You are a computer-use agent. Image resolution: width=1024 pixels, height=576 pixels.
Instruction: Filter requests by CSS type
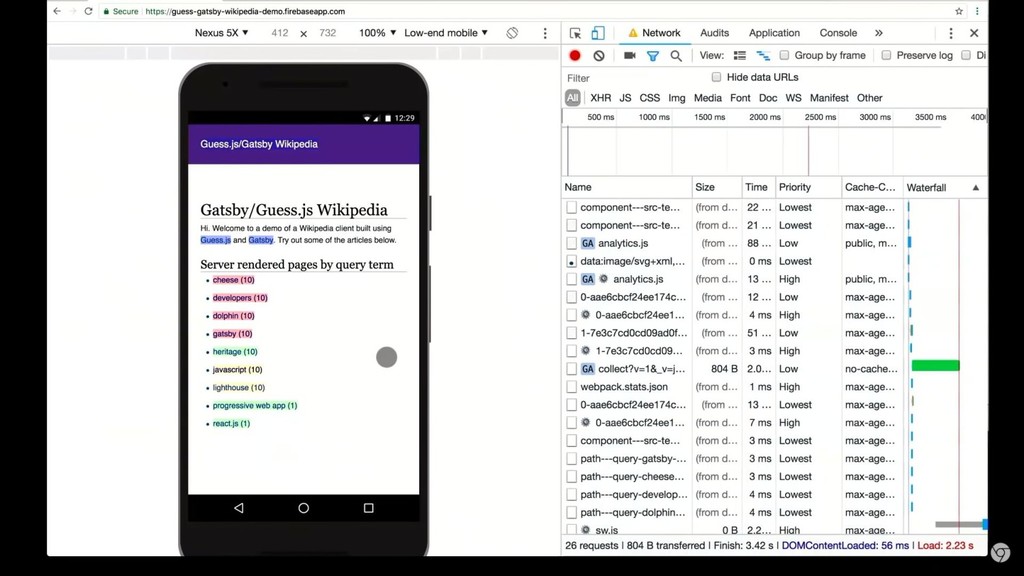[x=649, y=98]
